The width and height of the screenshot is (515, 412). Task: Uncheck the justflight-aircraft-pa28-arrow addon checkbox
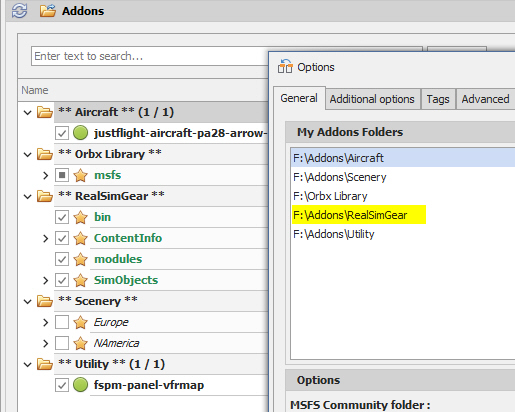click(62, 133)
